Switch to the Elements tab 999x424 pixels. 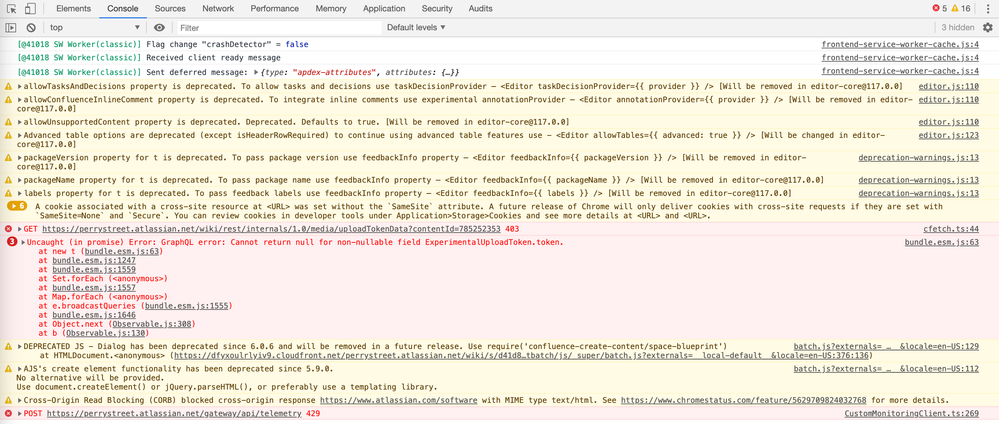click(73, 8)
